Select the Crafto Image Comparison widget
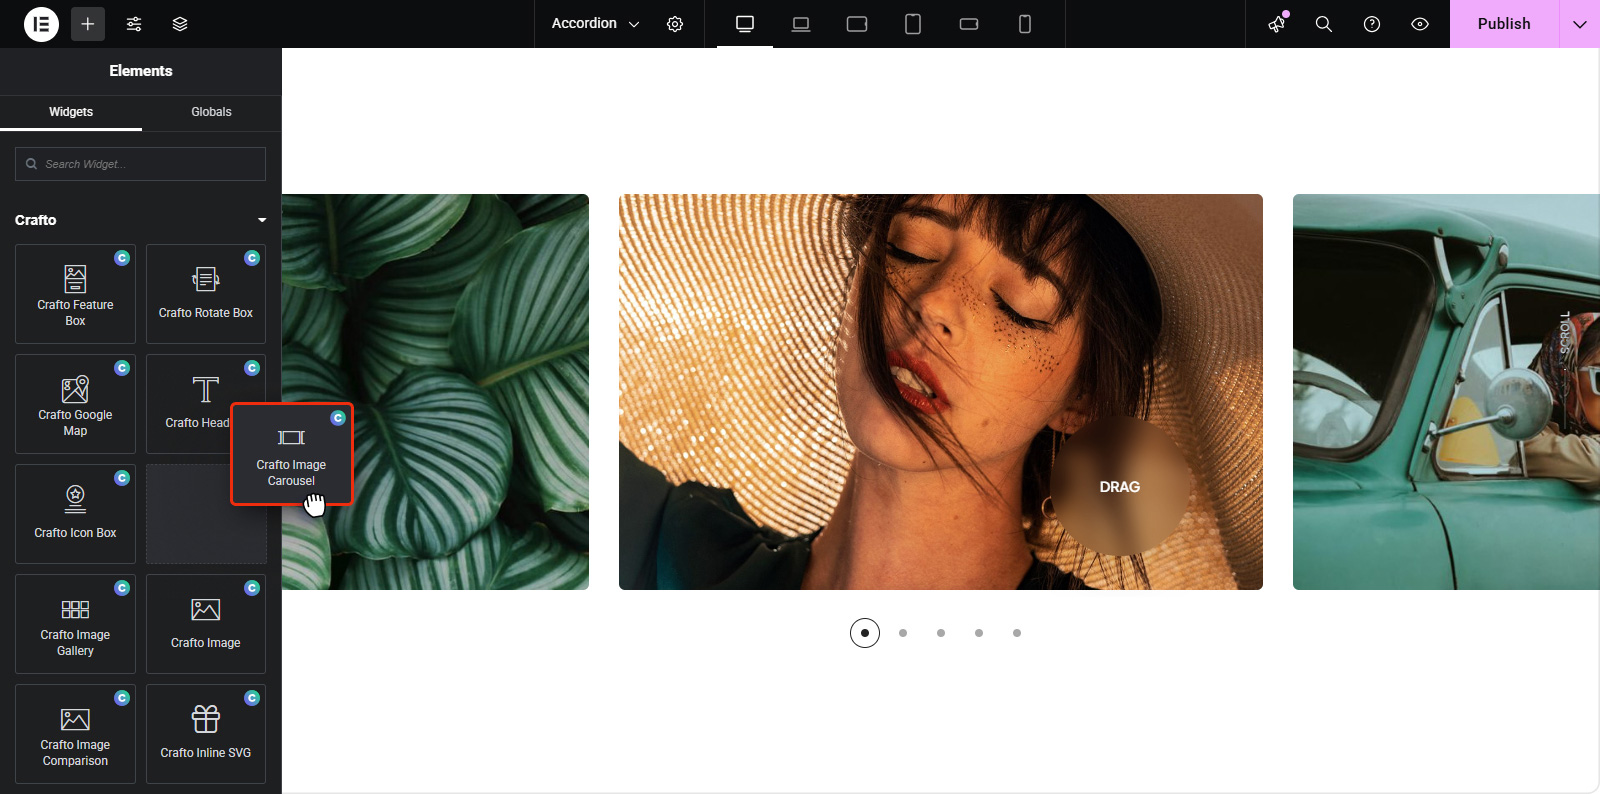Screen dimensions: 1600x794 (75, 734)
